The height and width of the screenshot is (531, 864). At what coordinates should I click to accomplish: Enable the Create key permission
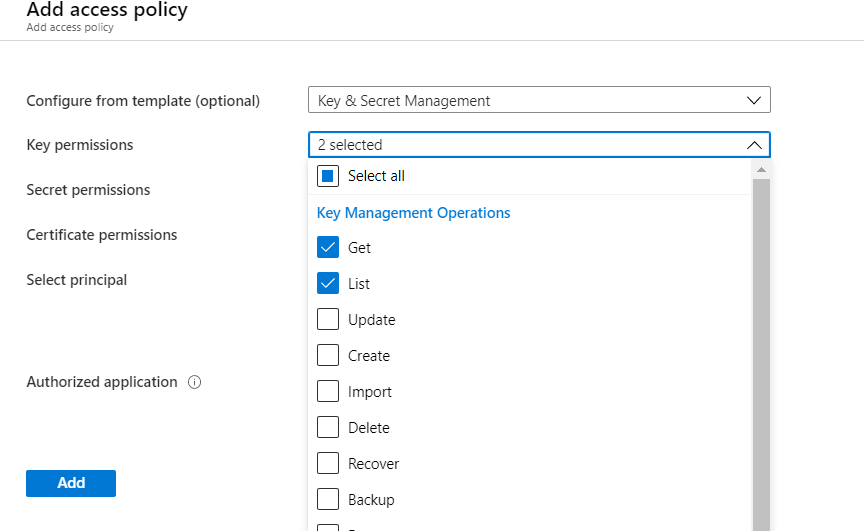(328, 355)
